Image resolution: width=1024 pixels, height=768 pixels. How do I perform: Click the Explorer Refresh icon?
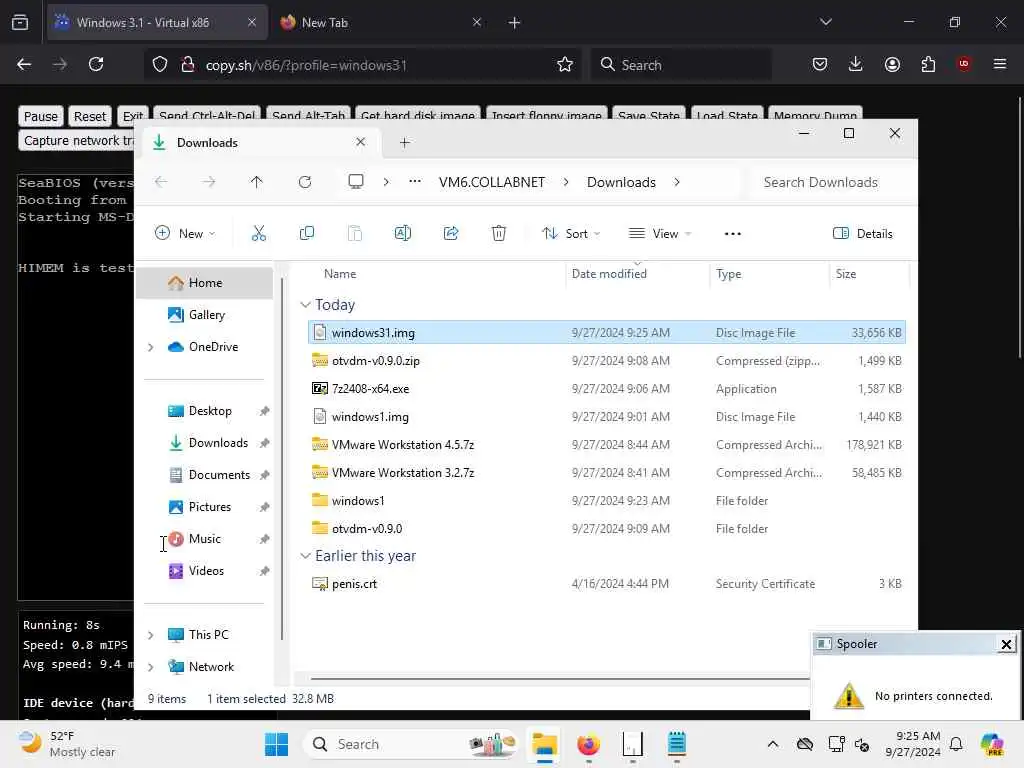(x=305, y=182)
